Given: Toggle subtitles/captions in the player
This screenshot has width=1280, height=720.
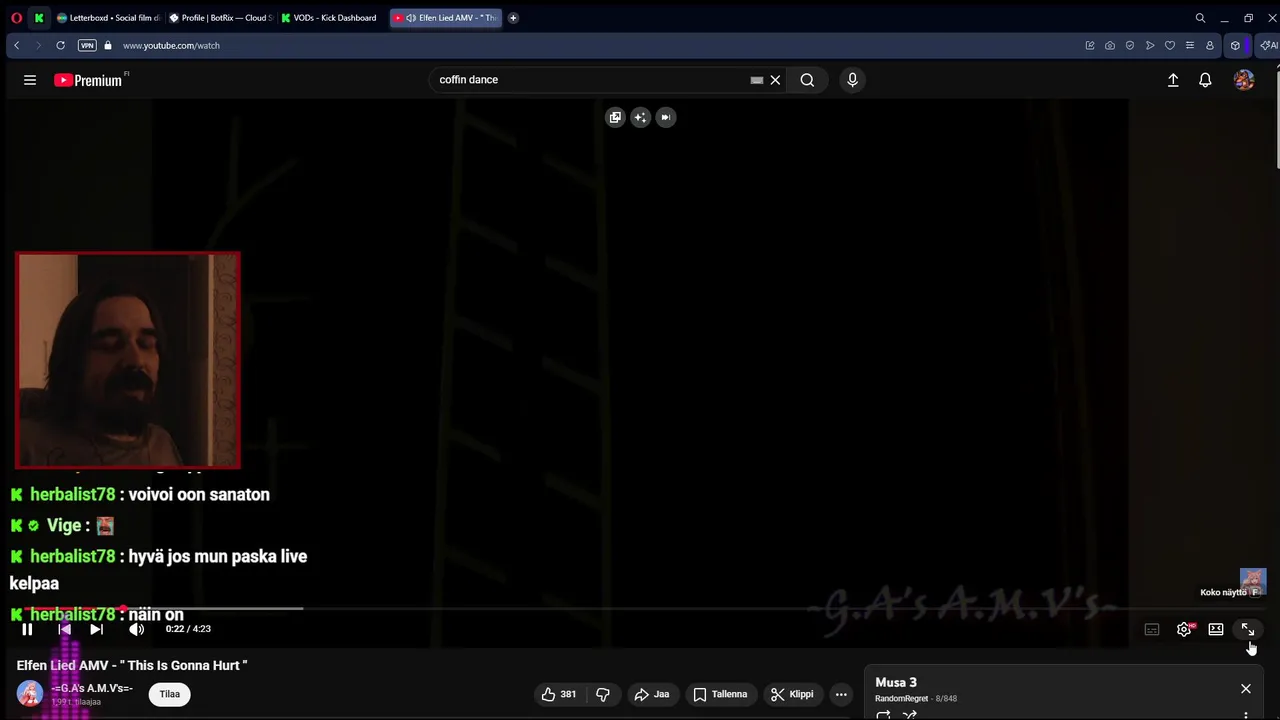Looking at the screenshot, I should 1152,629.
